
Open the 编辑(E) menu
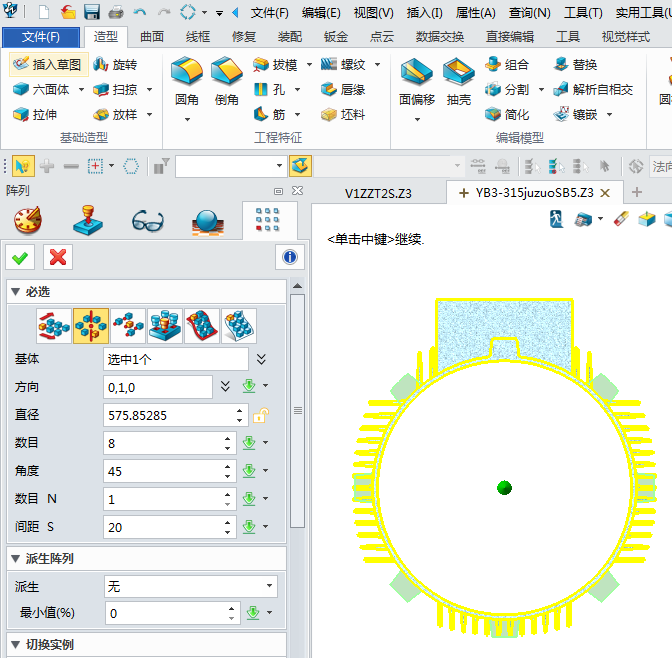pos(321,13)
